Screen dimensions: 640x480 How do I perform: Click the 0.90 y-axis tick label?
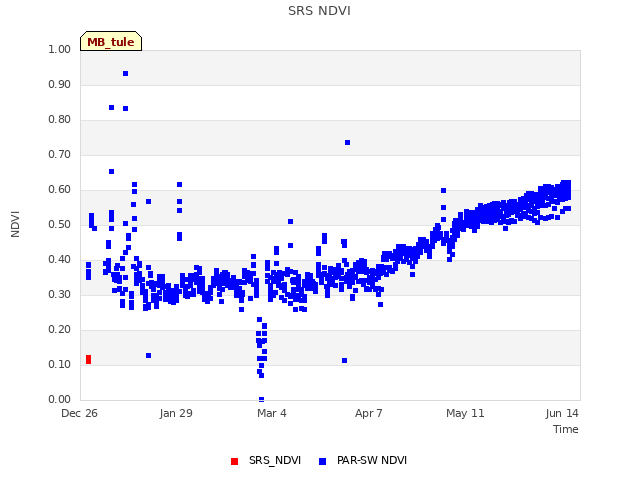click(60, 84)
